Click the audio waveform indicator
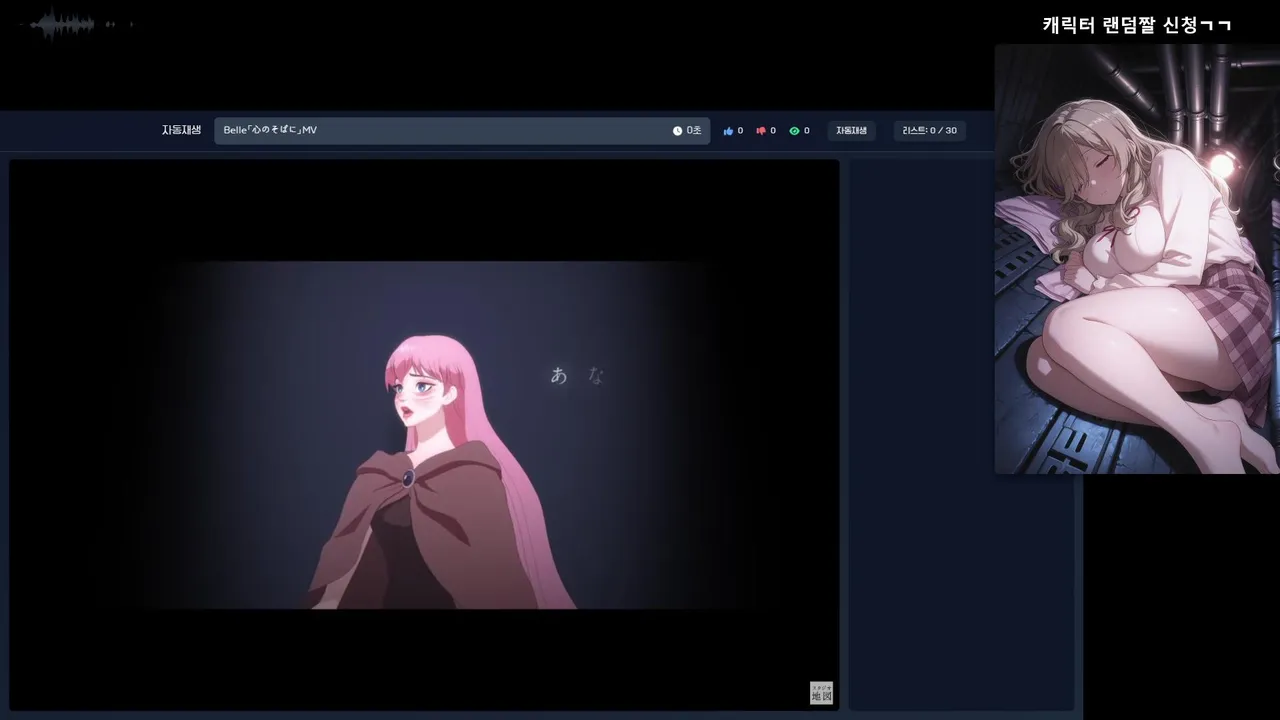The width and height of the screenshot is (1280, 720). click(x=76, y=24)
